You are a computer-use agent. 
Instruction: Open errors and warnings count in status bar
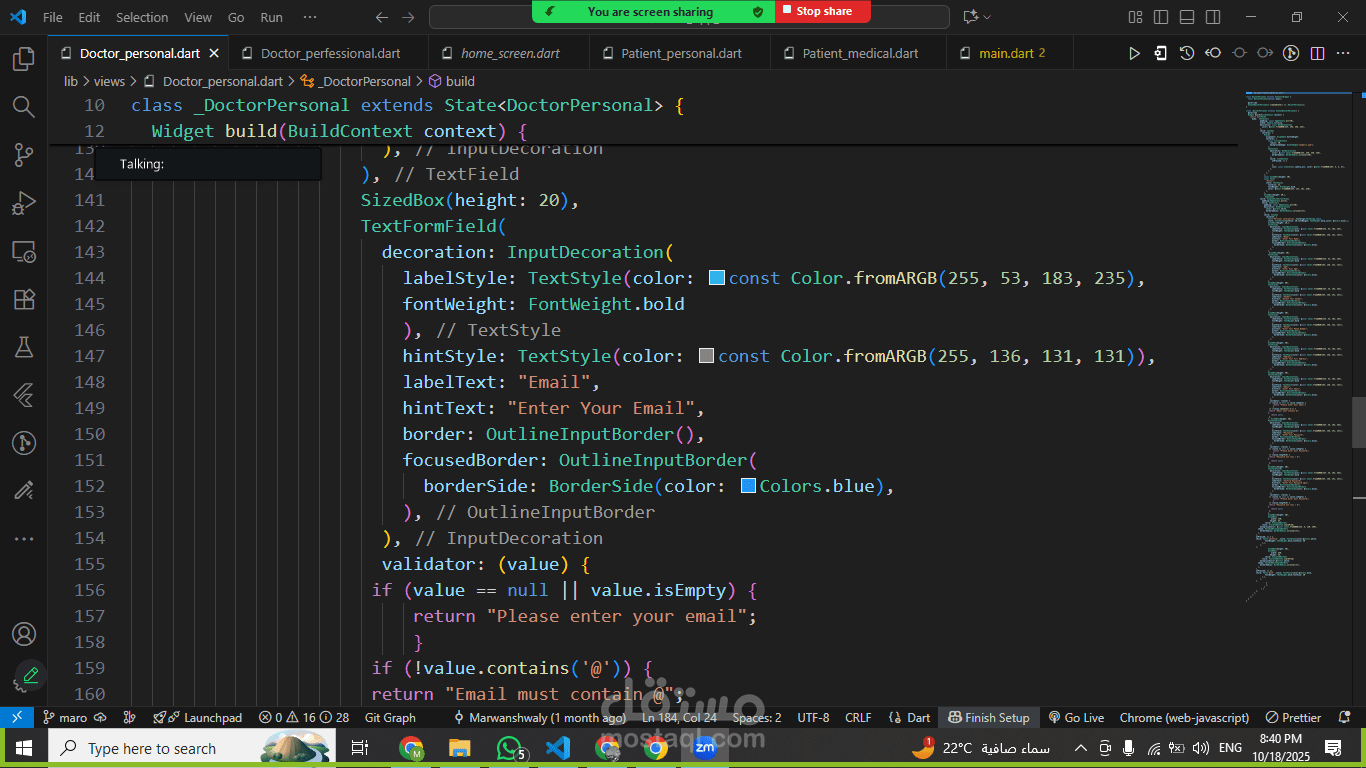point(303,717)
